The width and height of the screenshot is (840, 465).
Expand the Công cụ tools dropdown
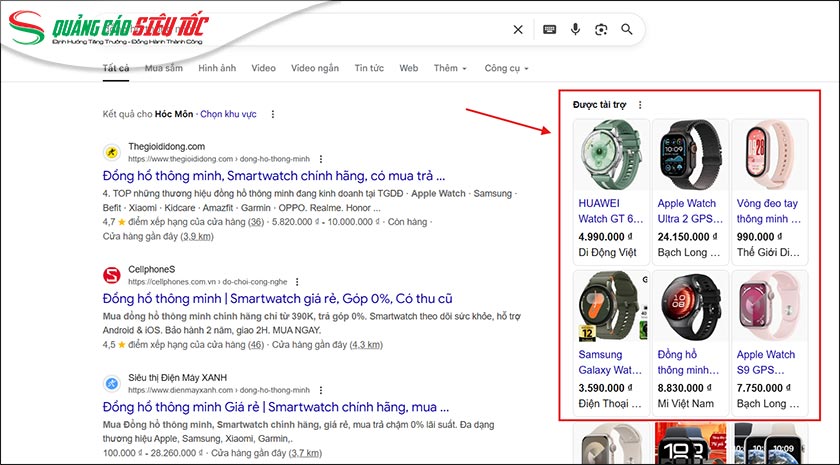(506, 69)
